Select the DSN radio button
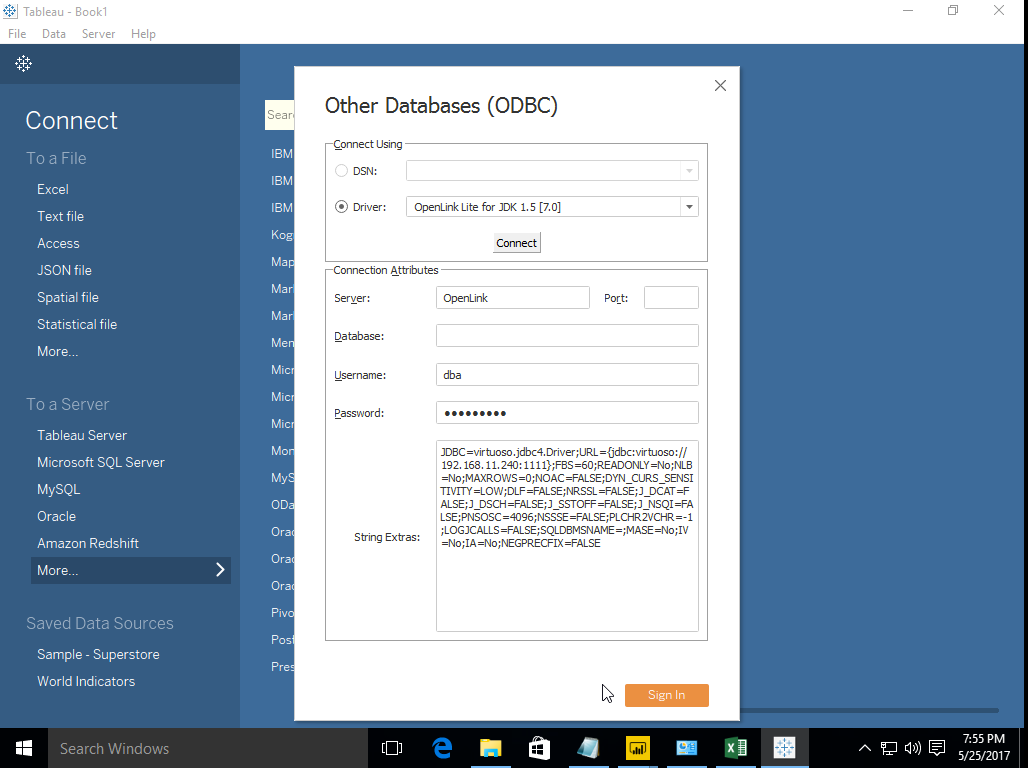The image size is (1028, 768). (x=341, y=171)
